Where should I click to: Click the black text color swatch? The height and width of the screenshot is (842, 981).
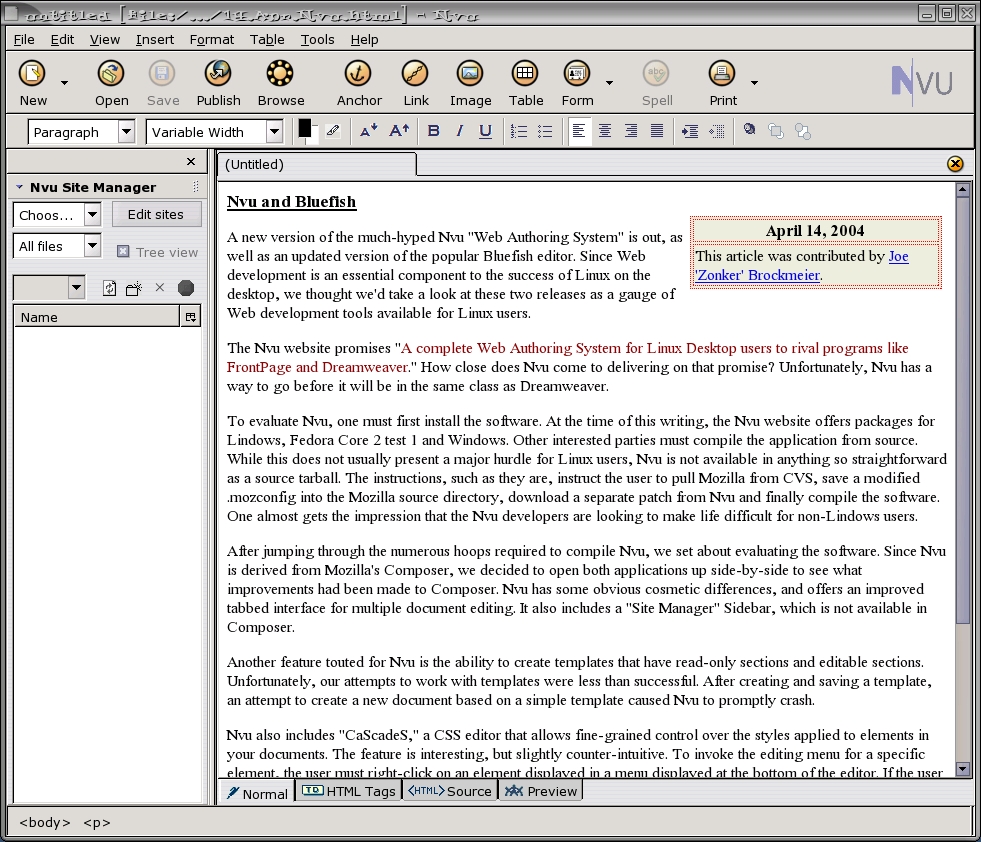click(305, 128)
